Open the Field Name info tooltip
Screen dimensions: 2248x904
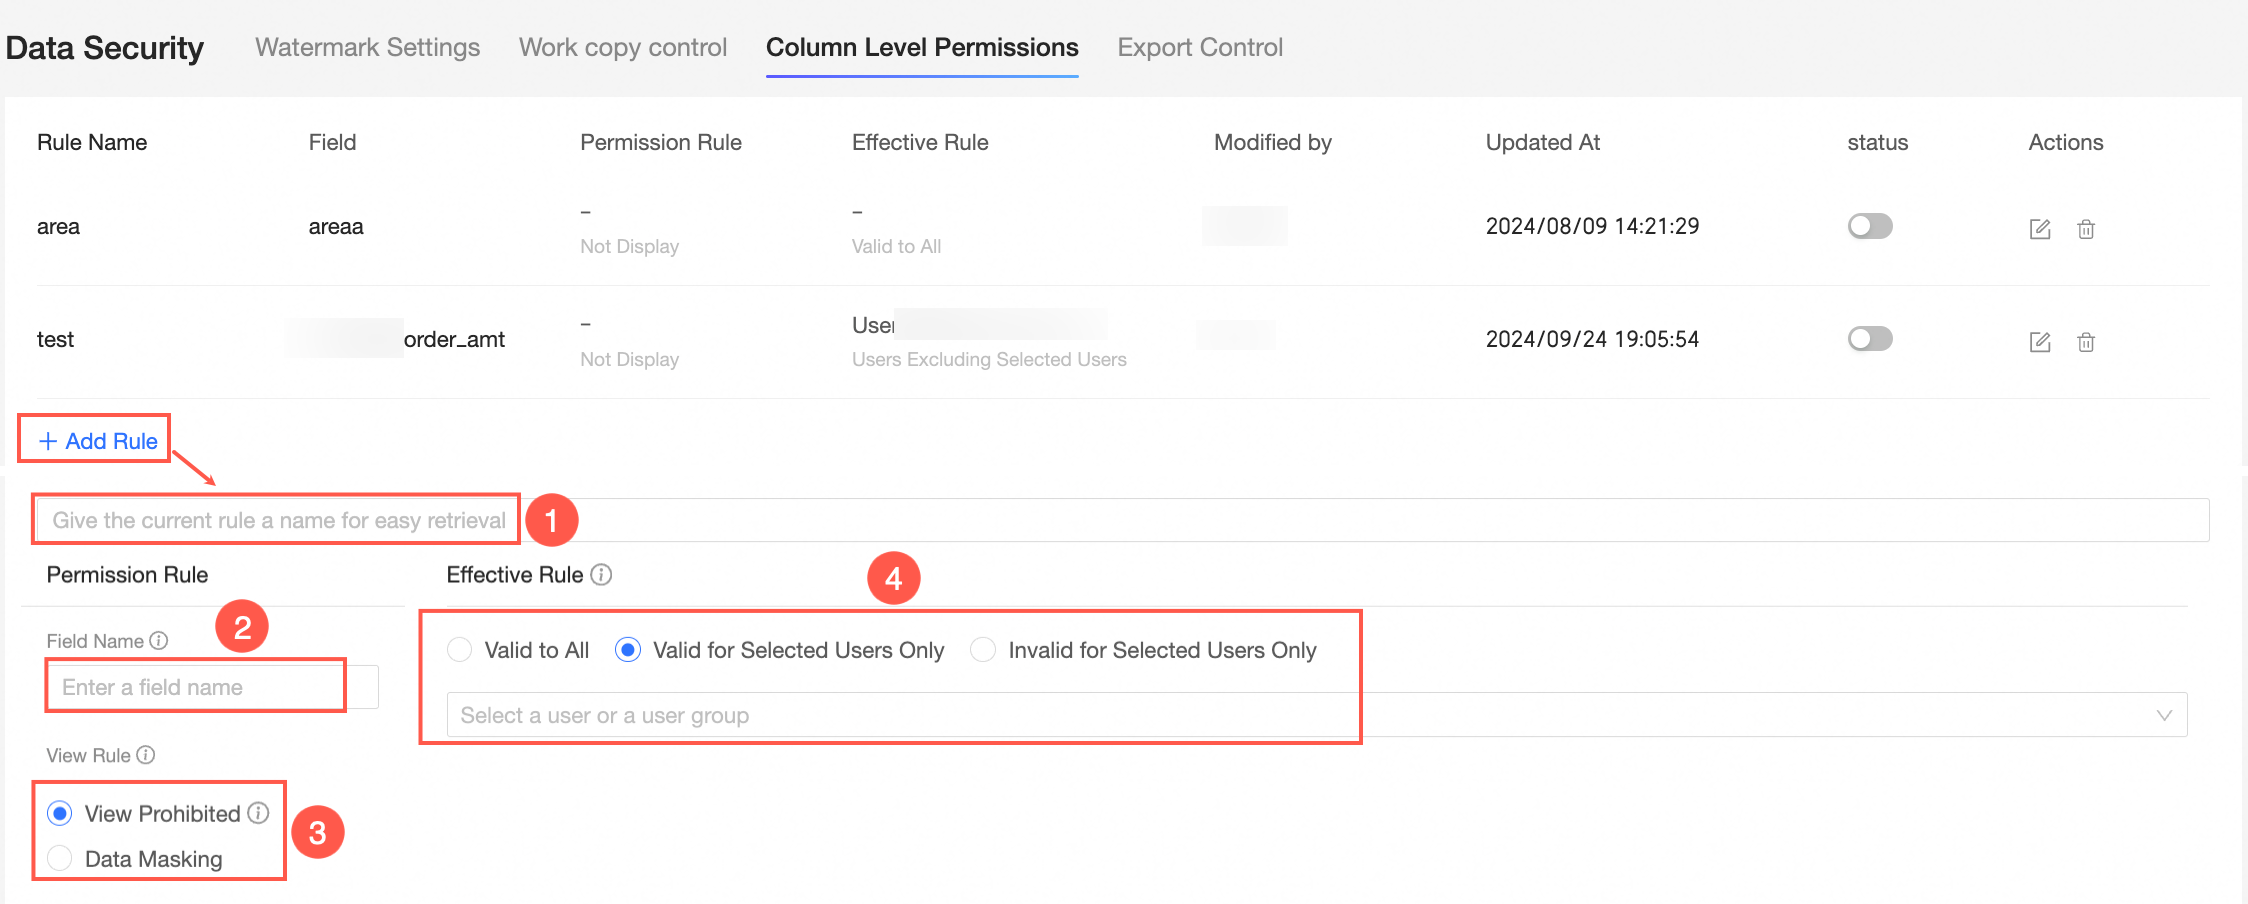(x=160, y=641)
